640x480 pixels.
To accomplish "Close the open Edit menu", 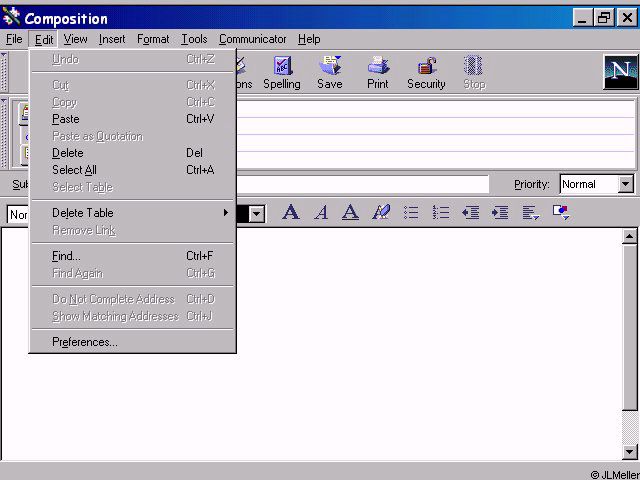I will (x=44, y=39).
